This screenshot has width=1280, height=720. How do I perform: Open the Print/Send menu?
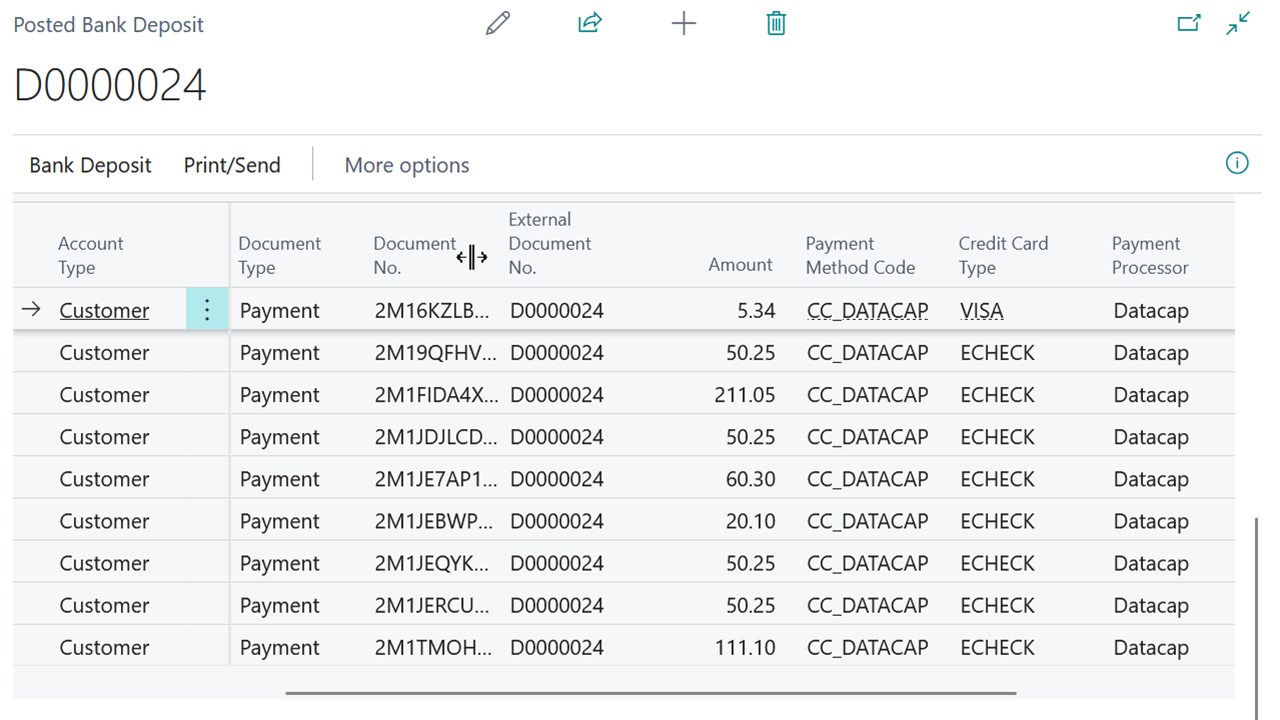click(x=232, y=165)
